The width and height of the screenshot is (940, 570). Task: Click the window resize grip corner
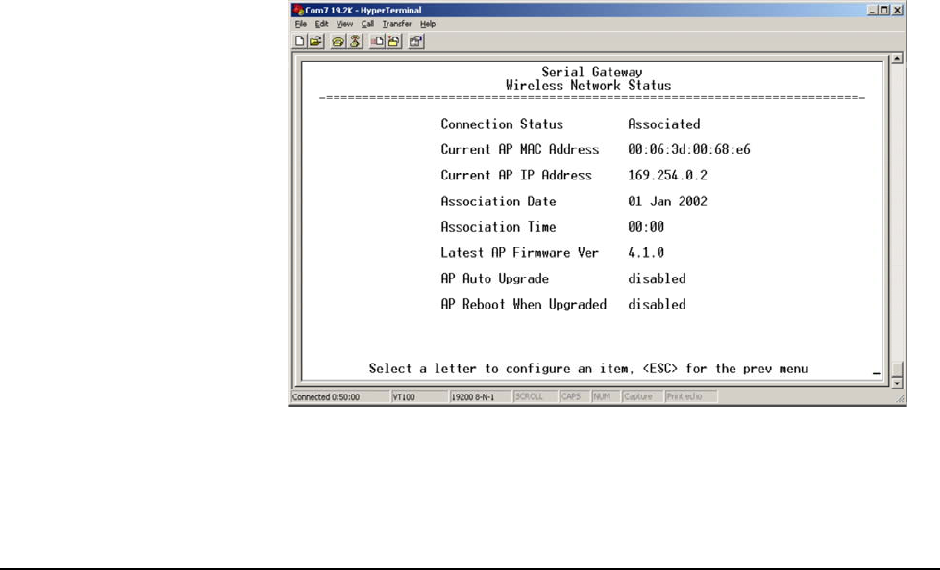(901, 399)
